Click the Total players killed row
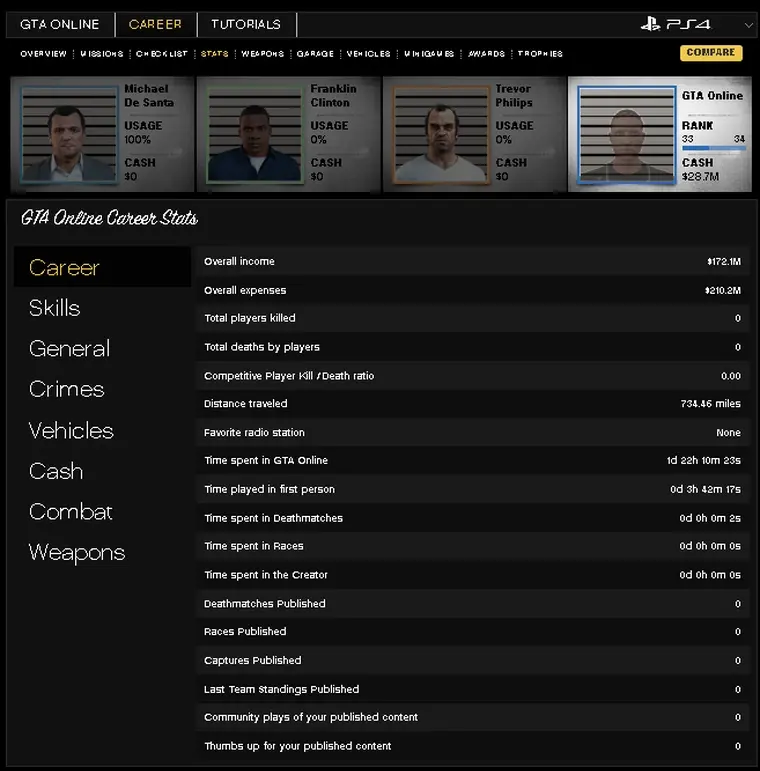 coord(473,318)
